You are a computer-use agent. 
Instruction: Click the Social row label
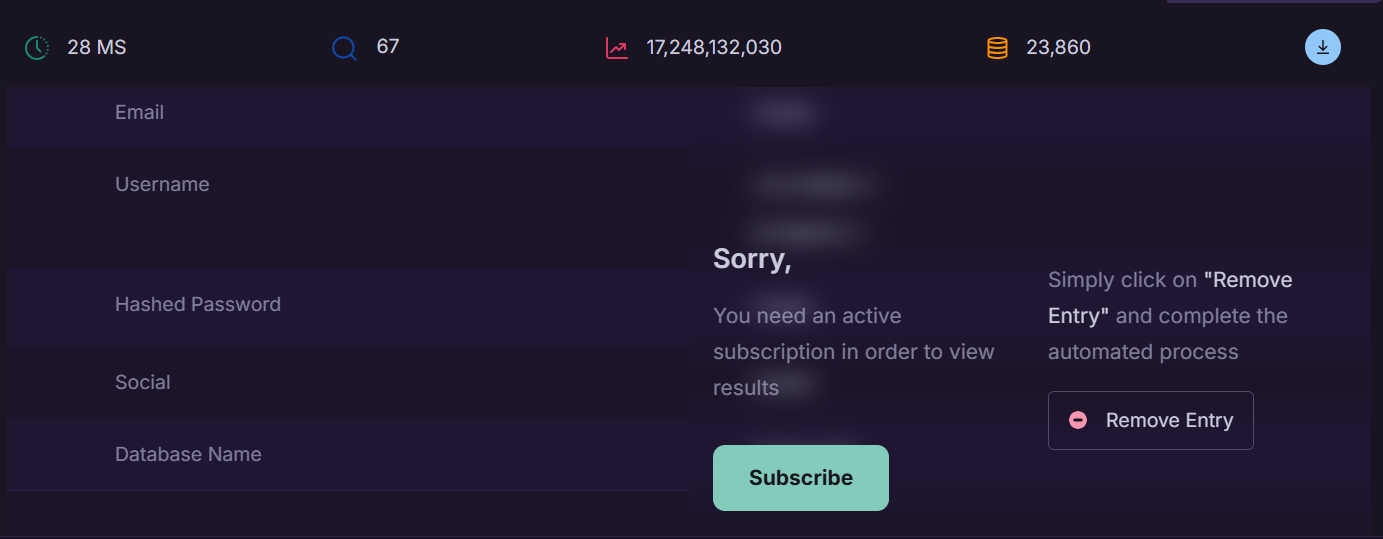pyautogui.click(x=142, y=383)
